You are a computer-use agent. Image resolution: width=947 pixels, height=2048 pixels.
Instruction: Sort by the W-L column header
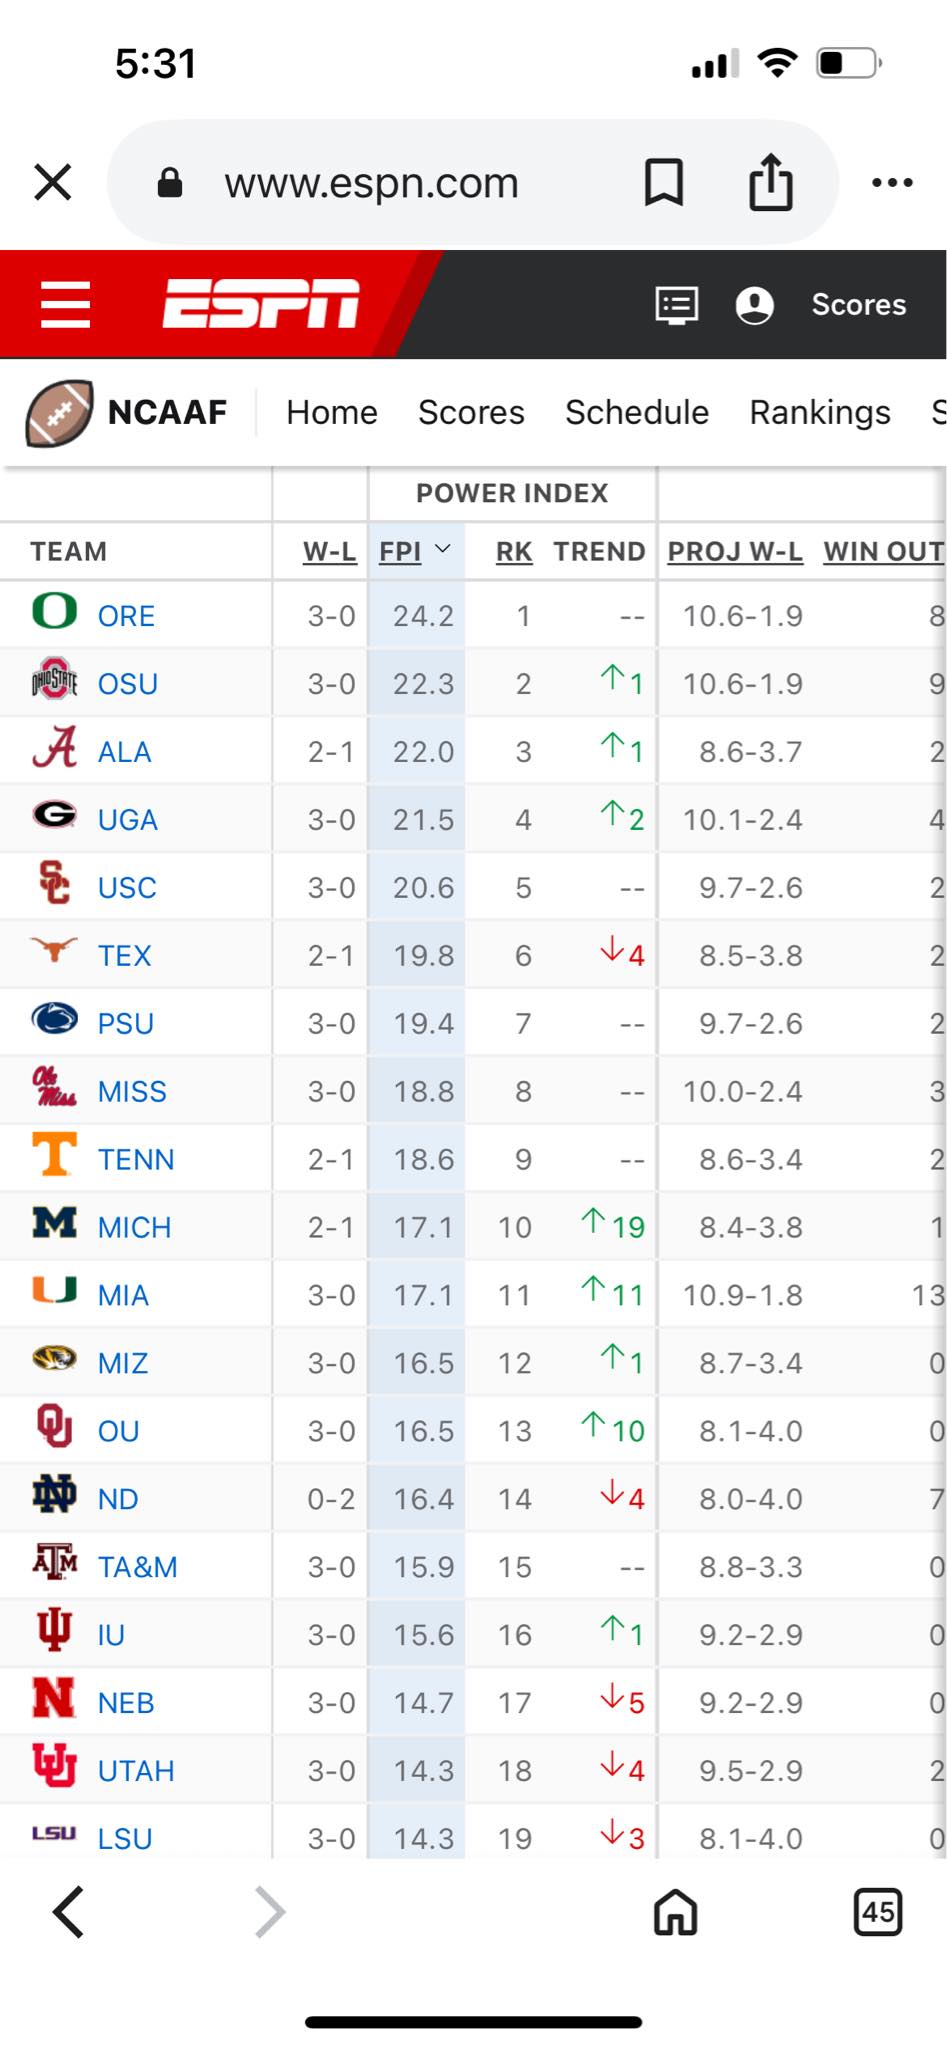329,552
